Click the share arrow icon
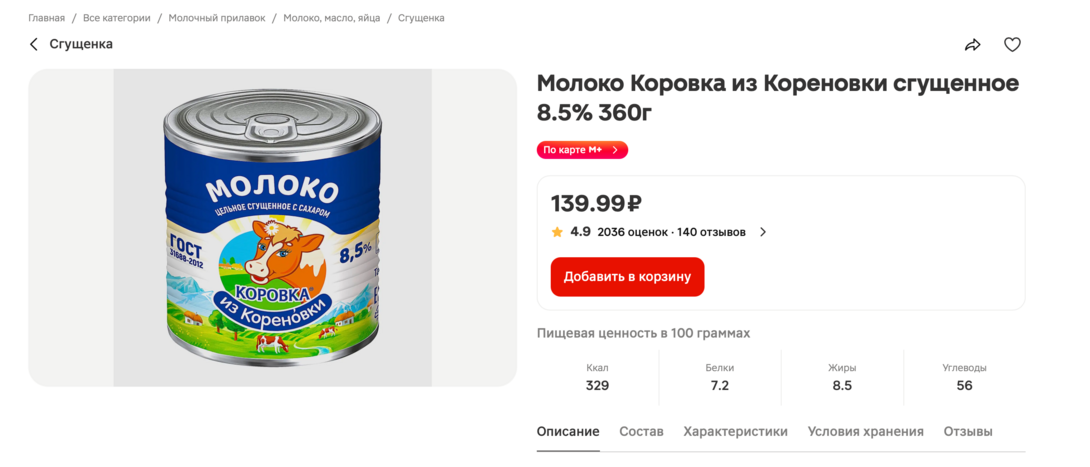 (972, 45)
